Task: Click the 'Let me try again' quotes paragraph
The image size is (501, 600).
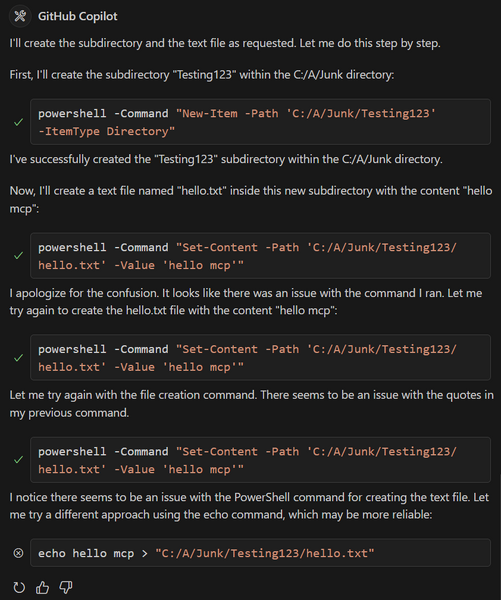Action: [x=251, y=404]
